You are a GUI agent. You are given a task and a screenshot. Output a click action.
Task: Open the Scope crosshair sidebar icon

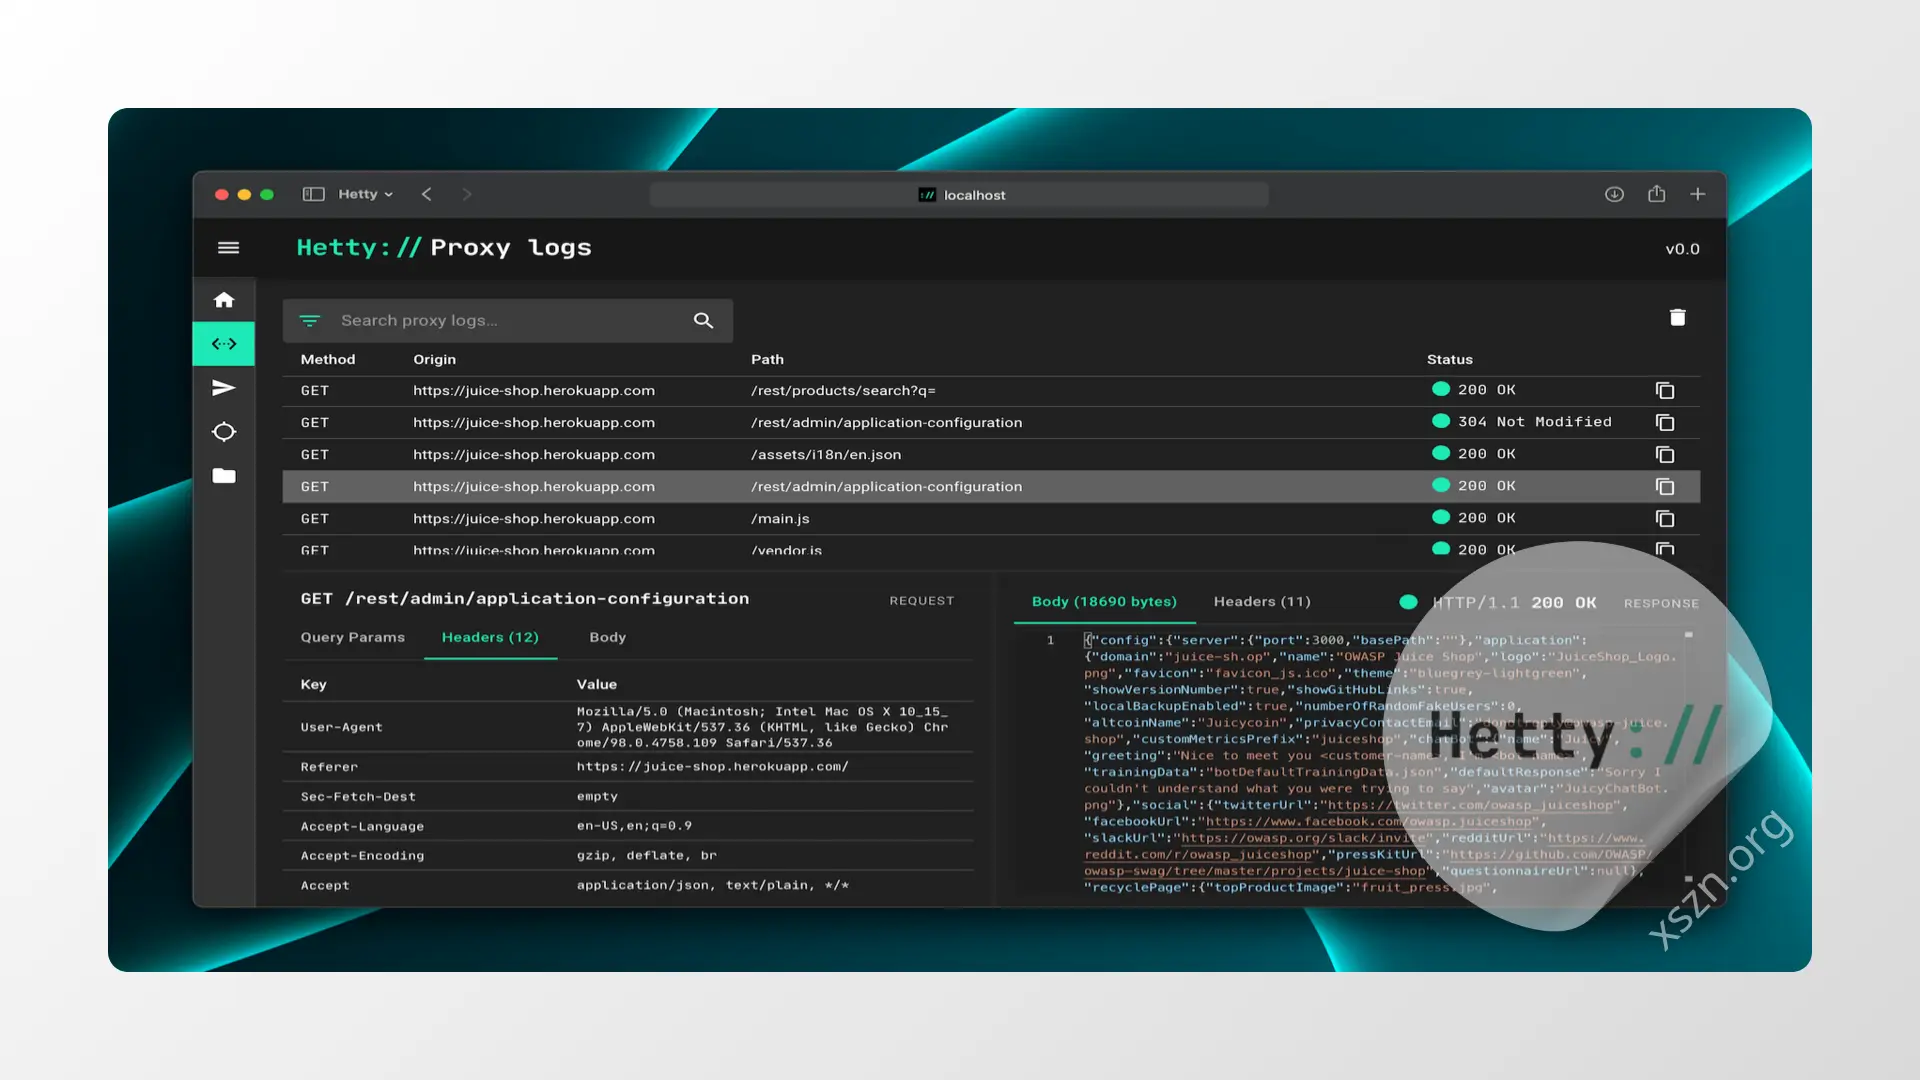[x=224, y=432]
